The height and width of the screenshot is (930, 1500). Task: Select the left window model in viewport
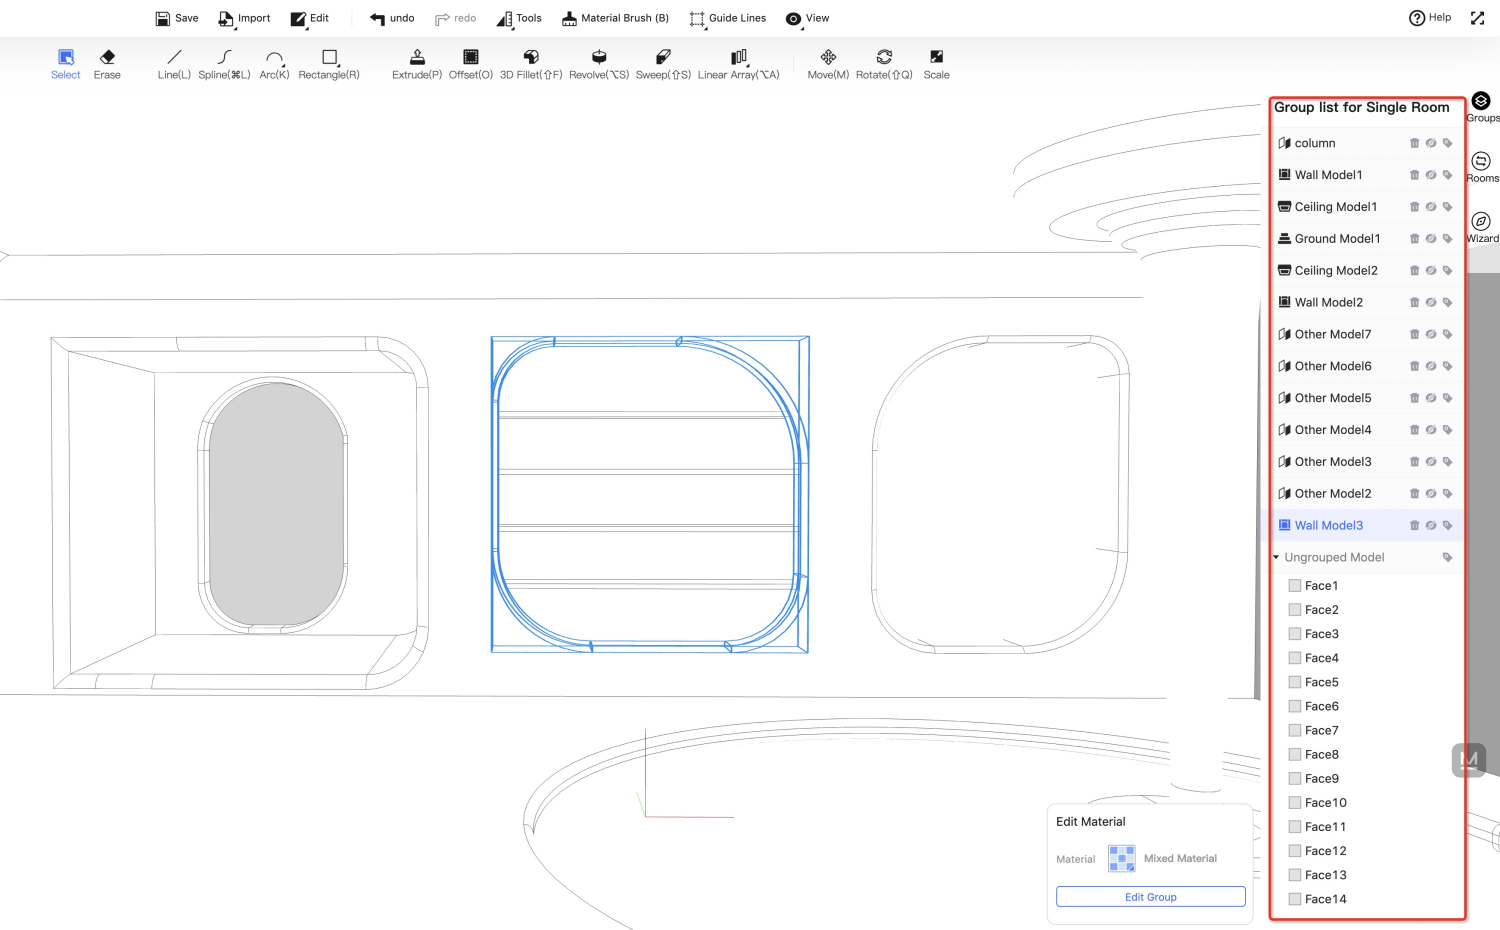240,512
